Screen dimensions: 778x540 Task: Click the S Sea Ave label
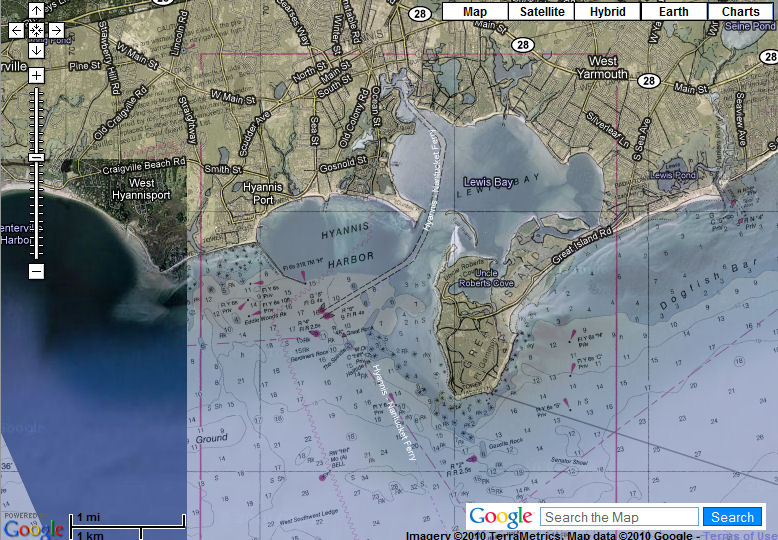coord(641,139)
